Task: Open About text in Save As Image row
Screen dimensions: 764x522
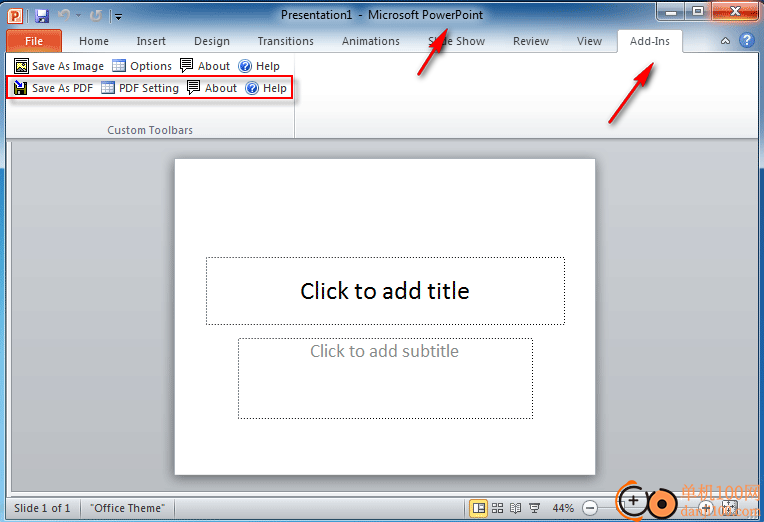Action: pyautogui.click(x=214, y=66)
